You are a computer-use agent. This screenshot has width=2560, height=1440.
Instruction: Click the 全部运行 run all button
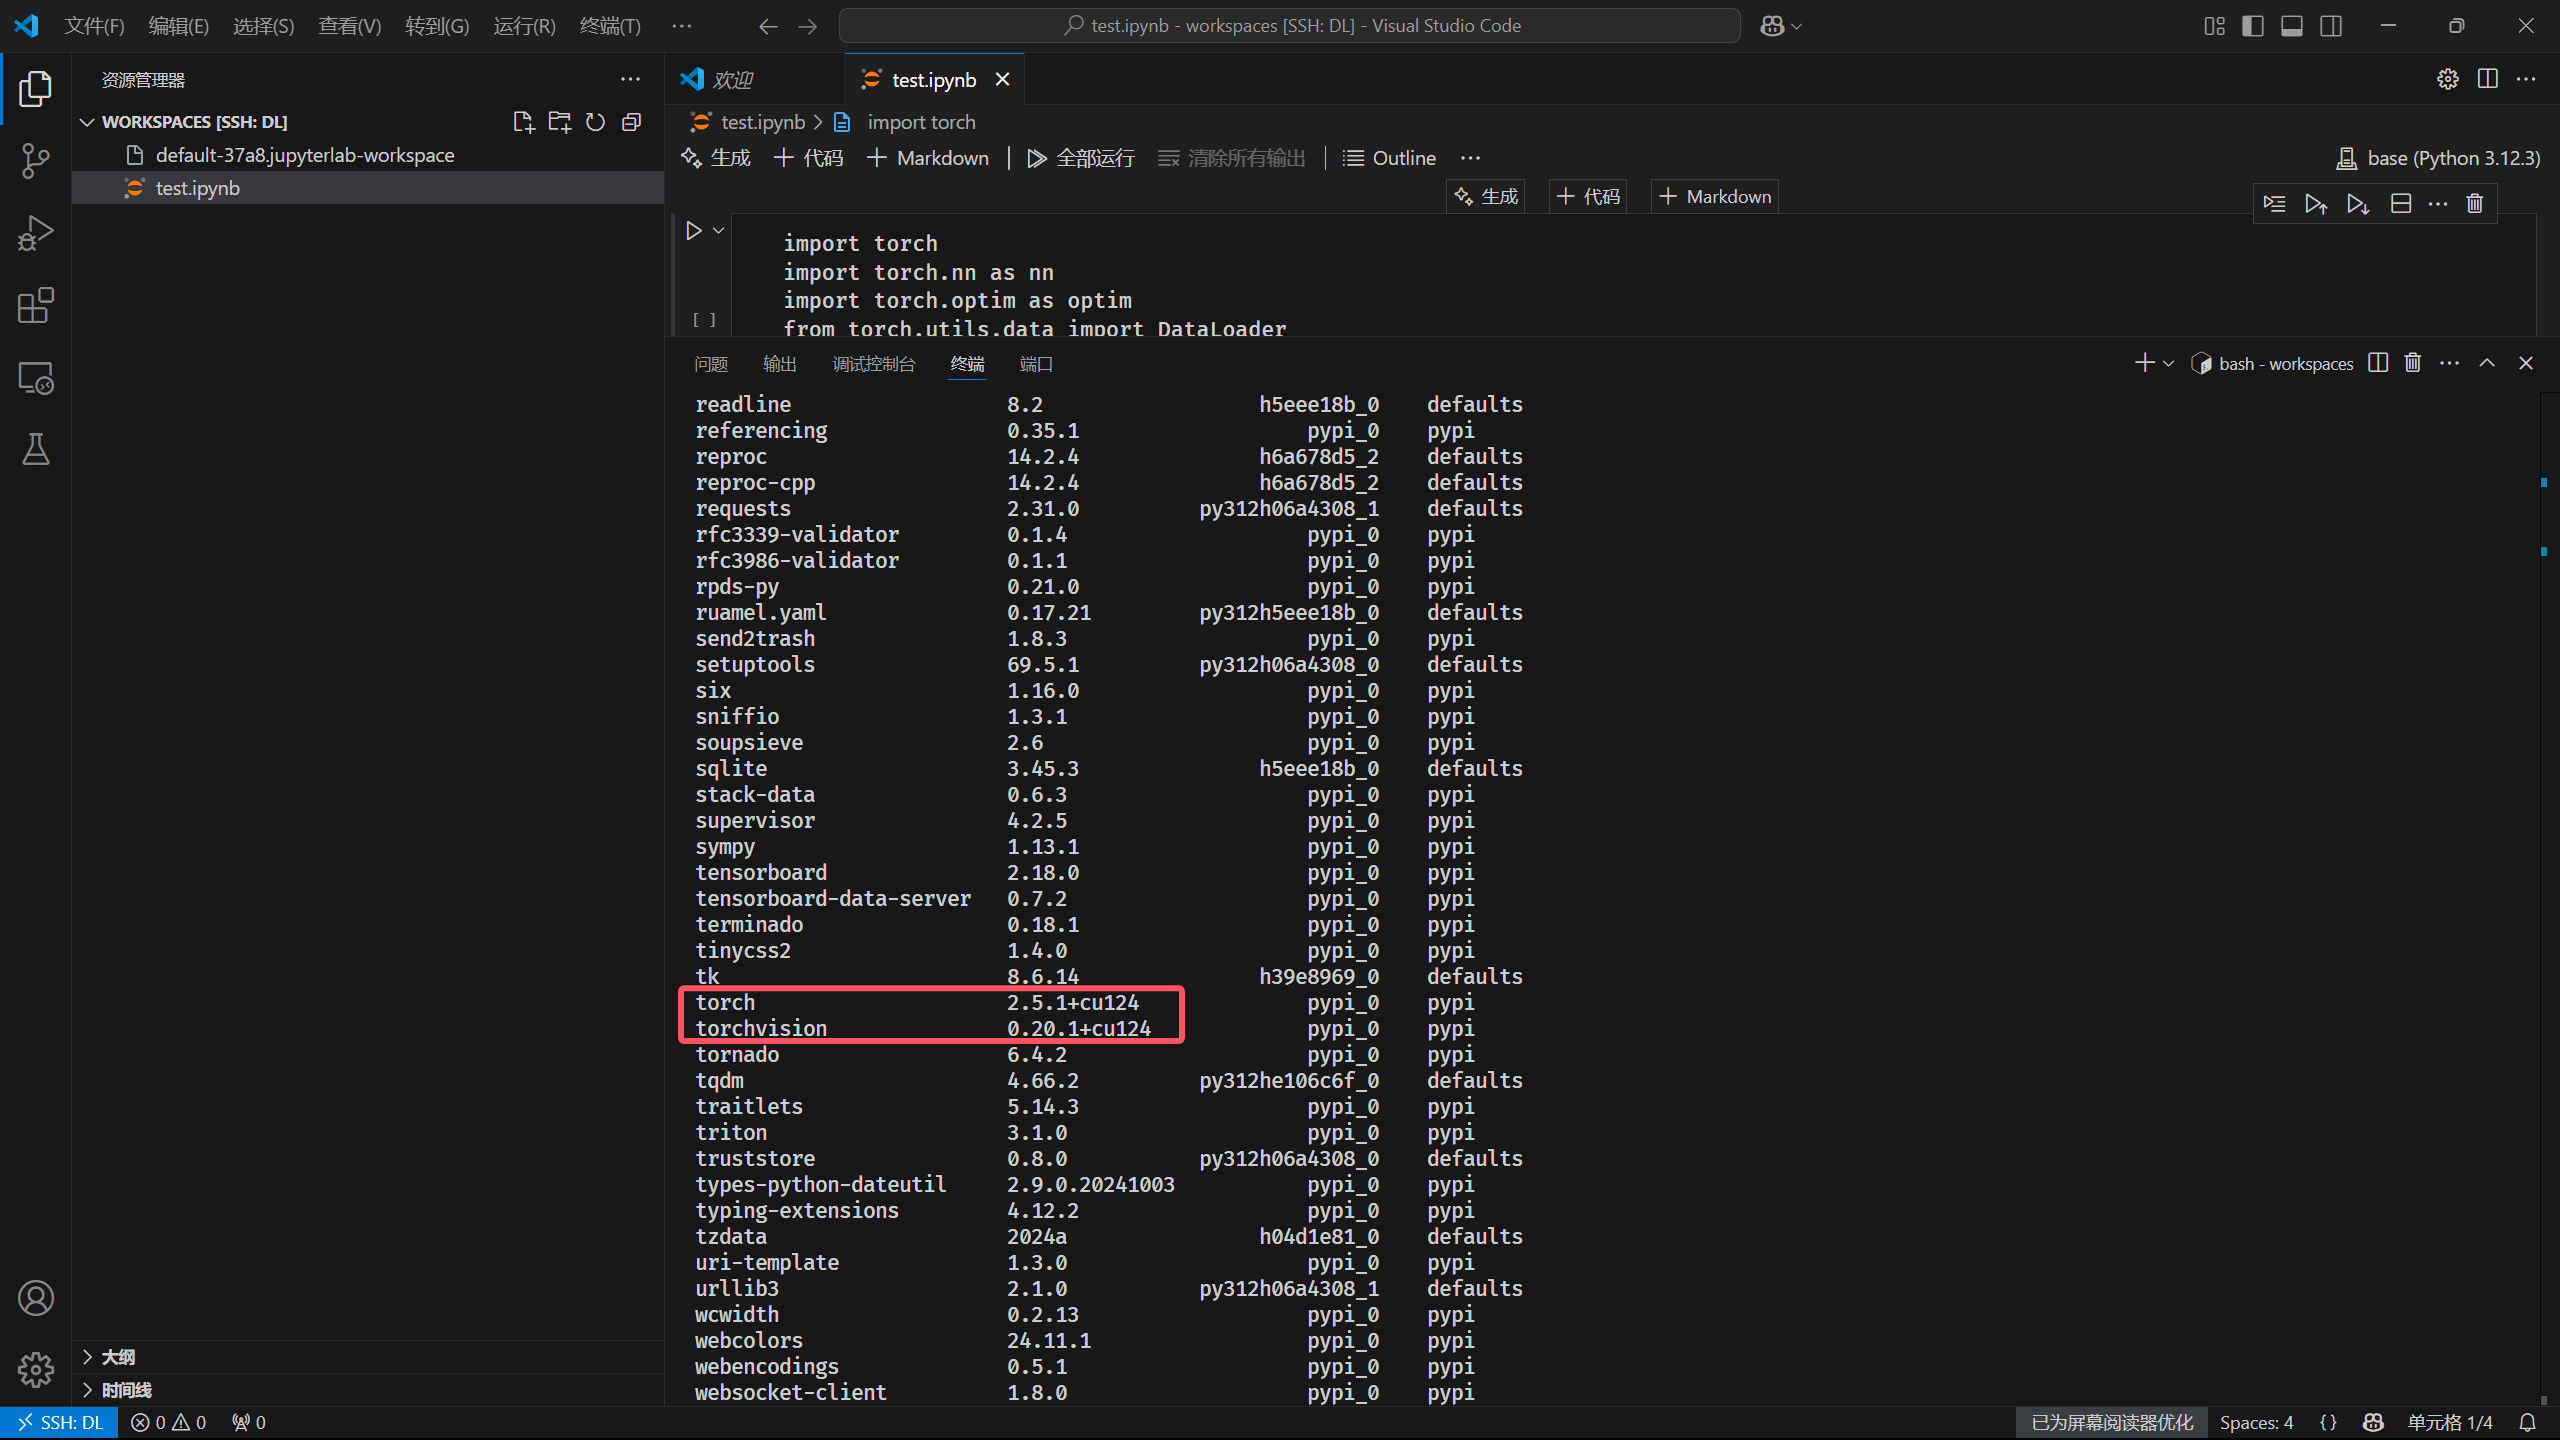pyautogui.click(x=1081, y=158)
